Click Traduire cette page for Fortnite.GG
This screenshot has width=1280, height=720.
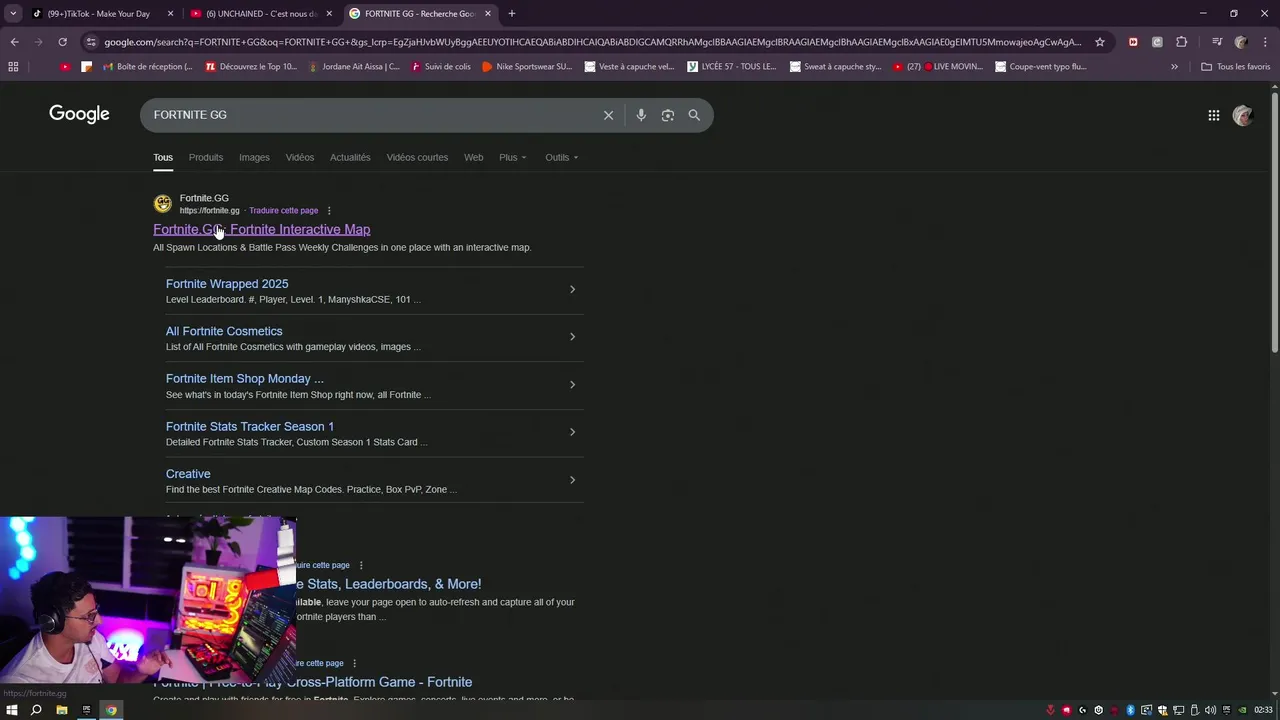click(x=283, y=211)
